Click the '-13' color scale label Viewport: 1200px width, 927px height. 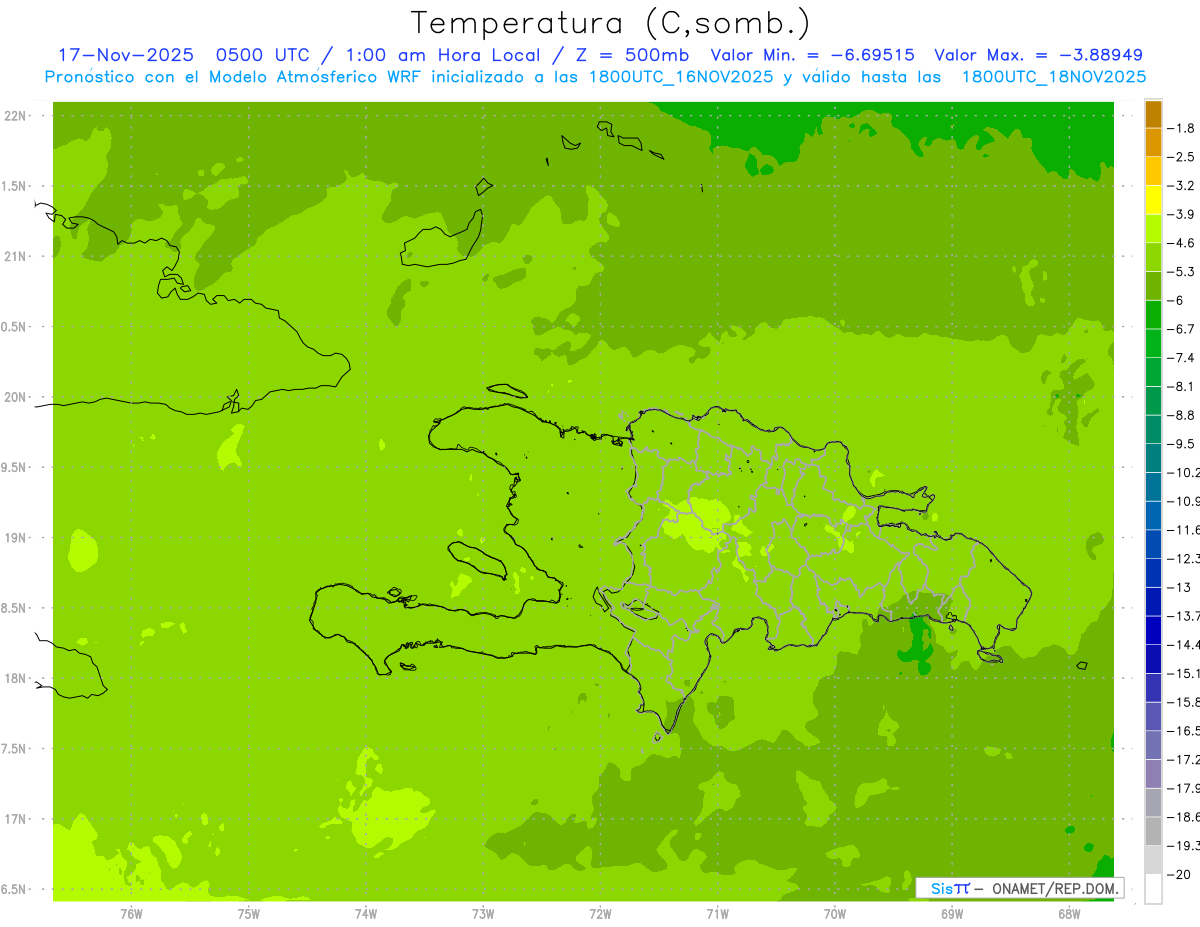[1180, 587]
